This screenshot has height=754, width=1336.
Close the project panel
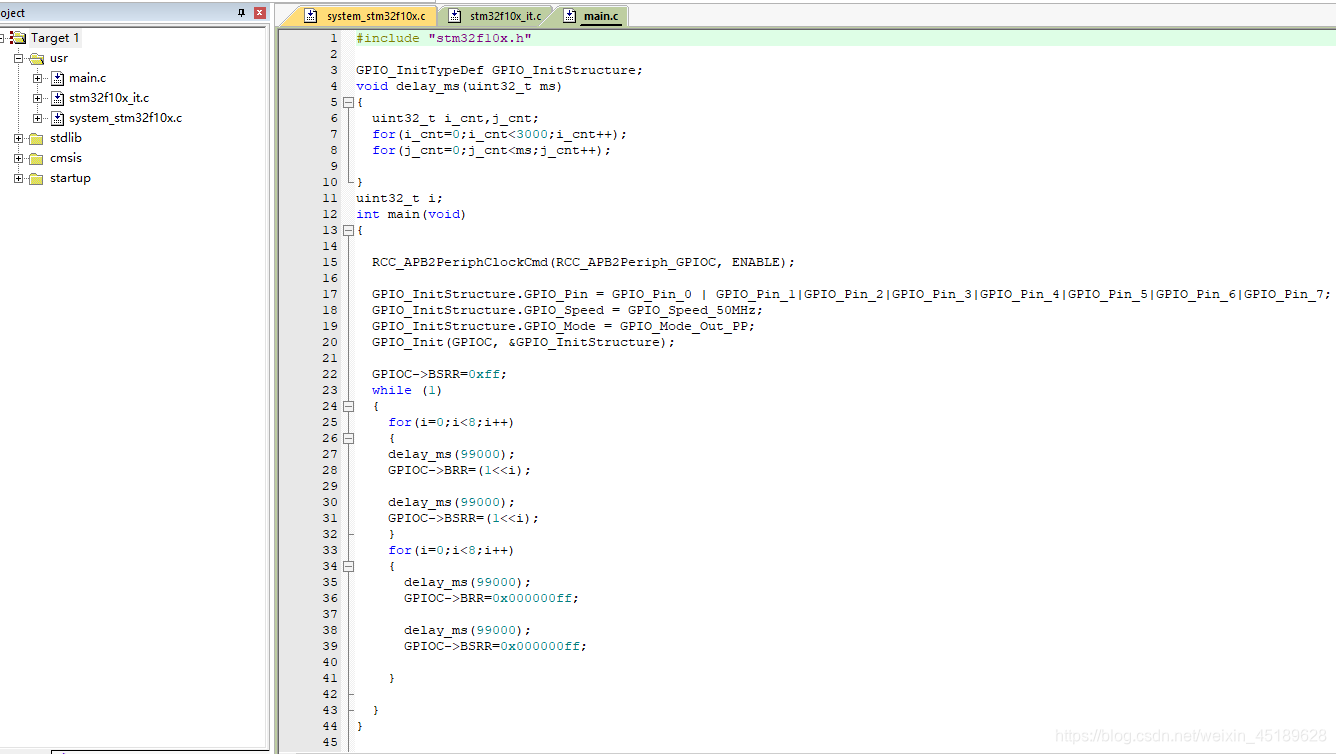point(260,13)
